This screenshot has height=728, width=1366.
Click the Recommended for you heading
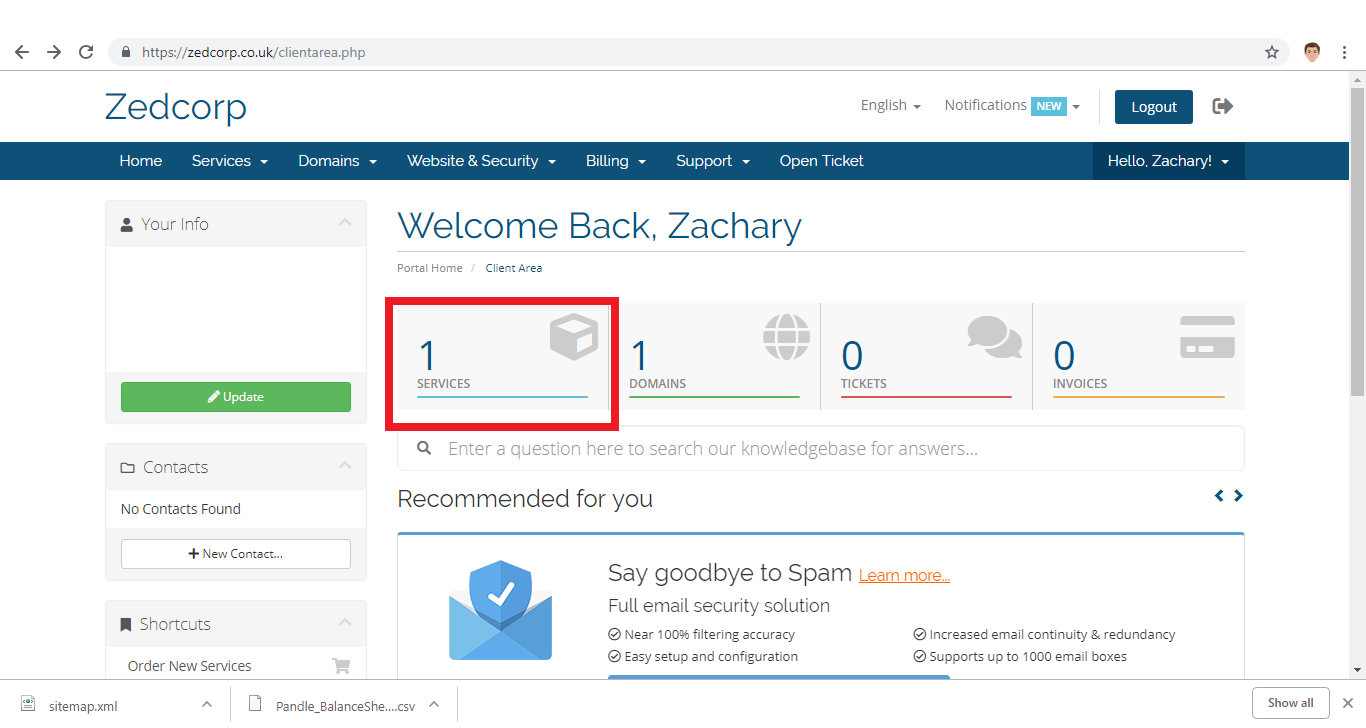[x=525, y=498]
